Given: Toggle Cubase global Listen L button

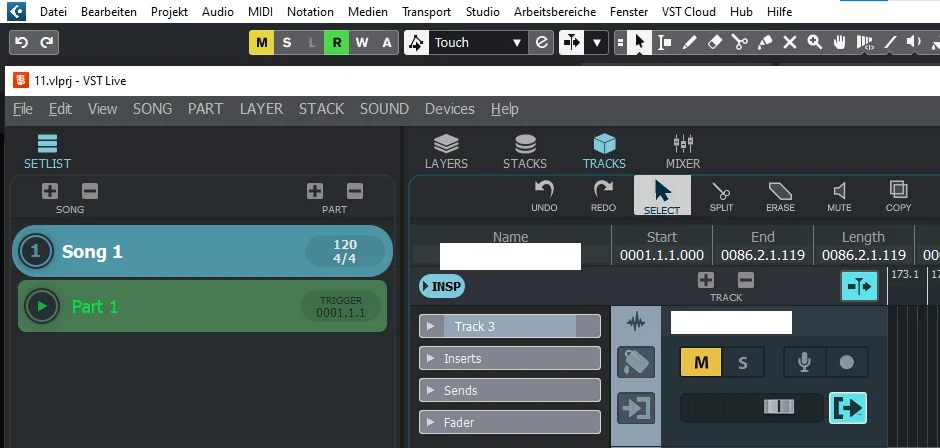Looking at the screenshot, I should 312,43.
